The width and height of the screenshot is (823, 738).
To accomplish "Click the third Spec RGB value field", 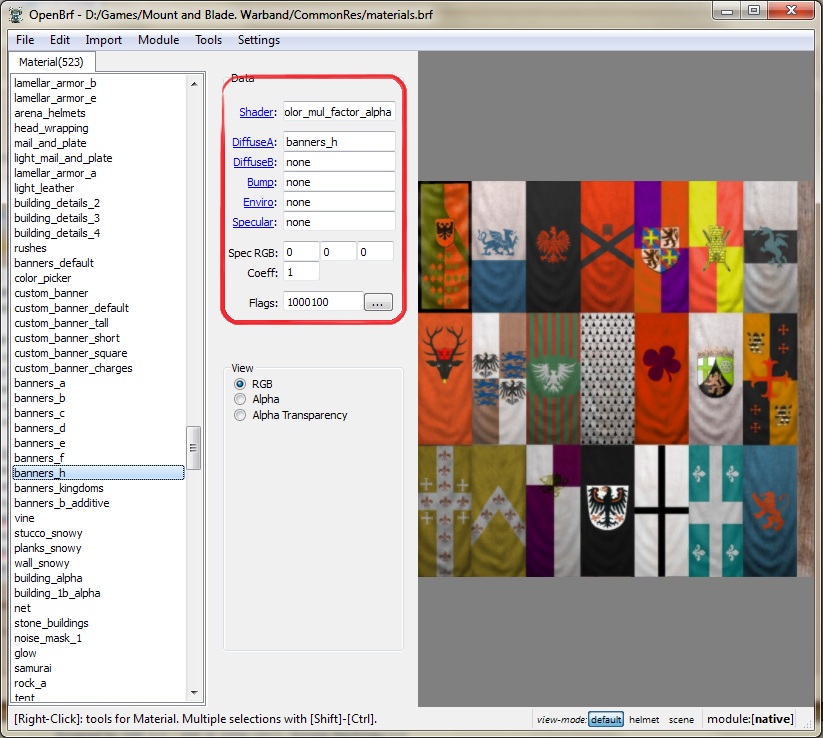I will click(375, 252).
